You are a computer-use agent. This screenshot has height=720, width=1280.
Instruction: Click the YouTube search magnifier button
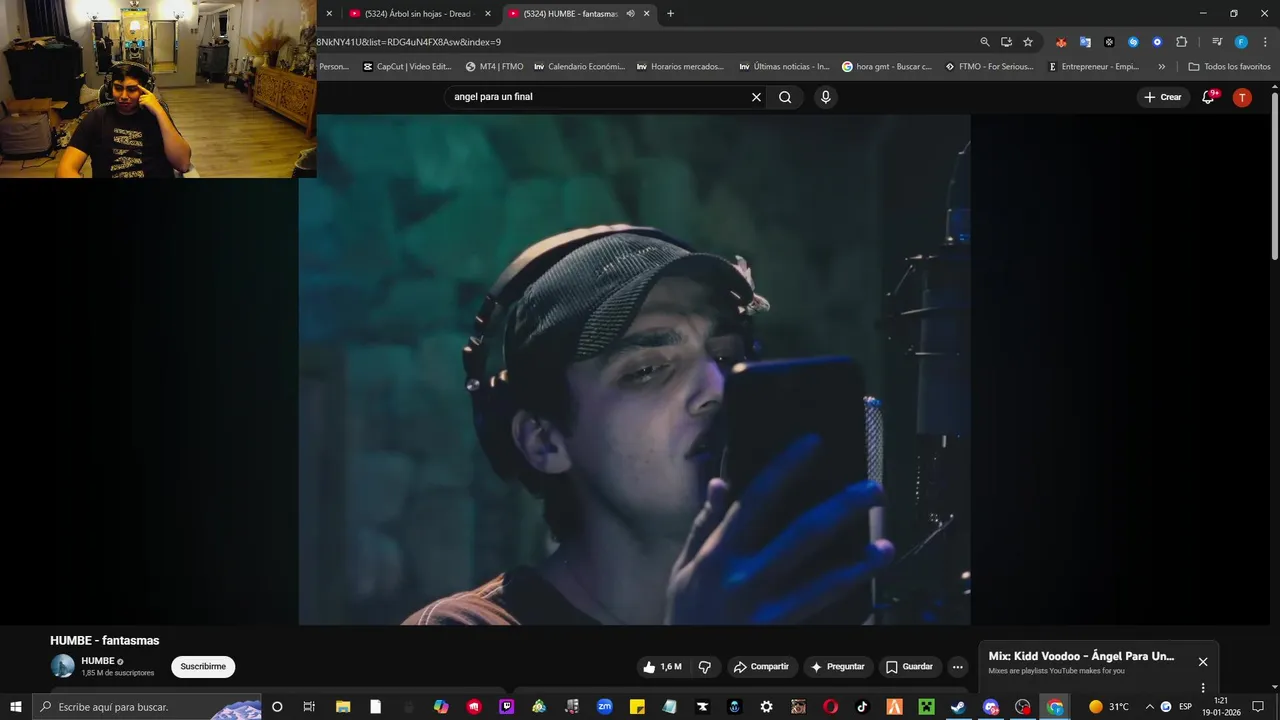click(785, 97)
